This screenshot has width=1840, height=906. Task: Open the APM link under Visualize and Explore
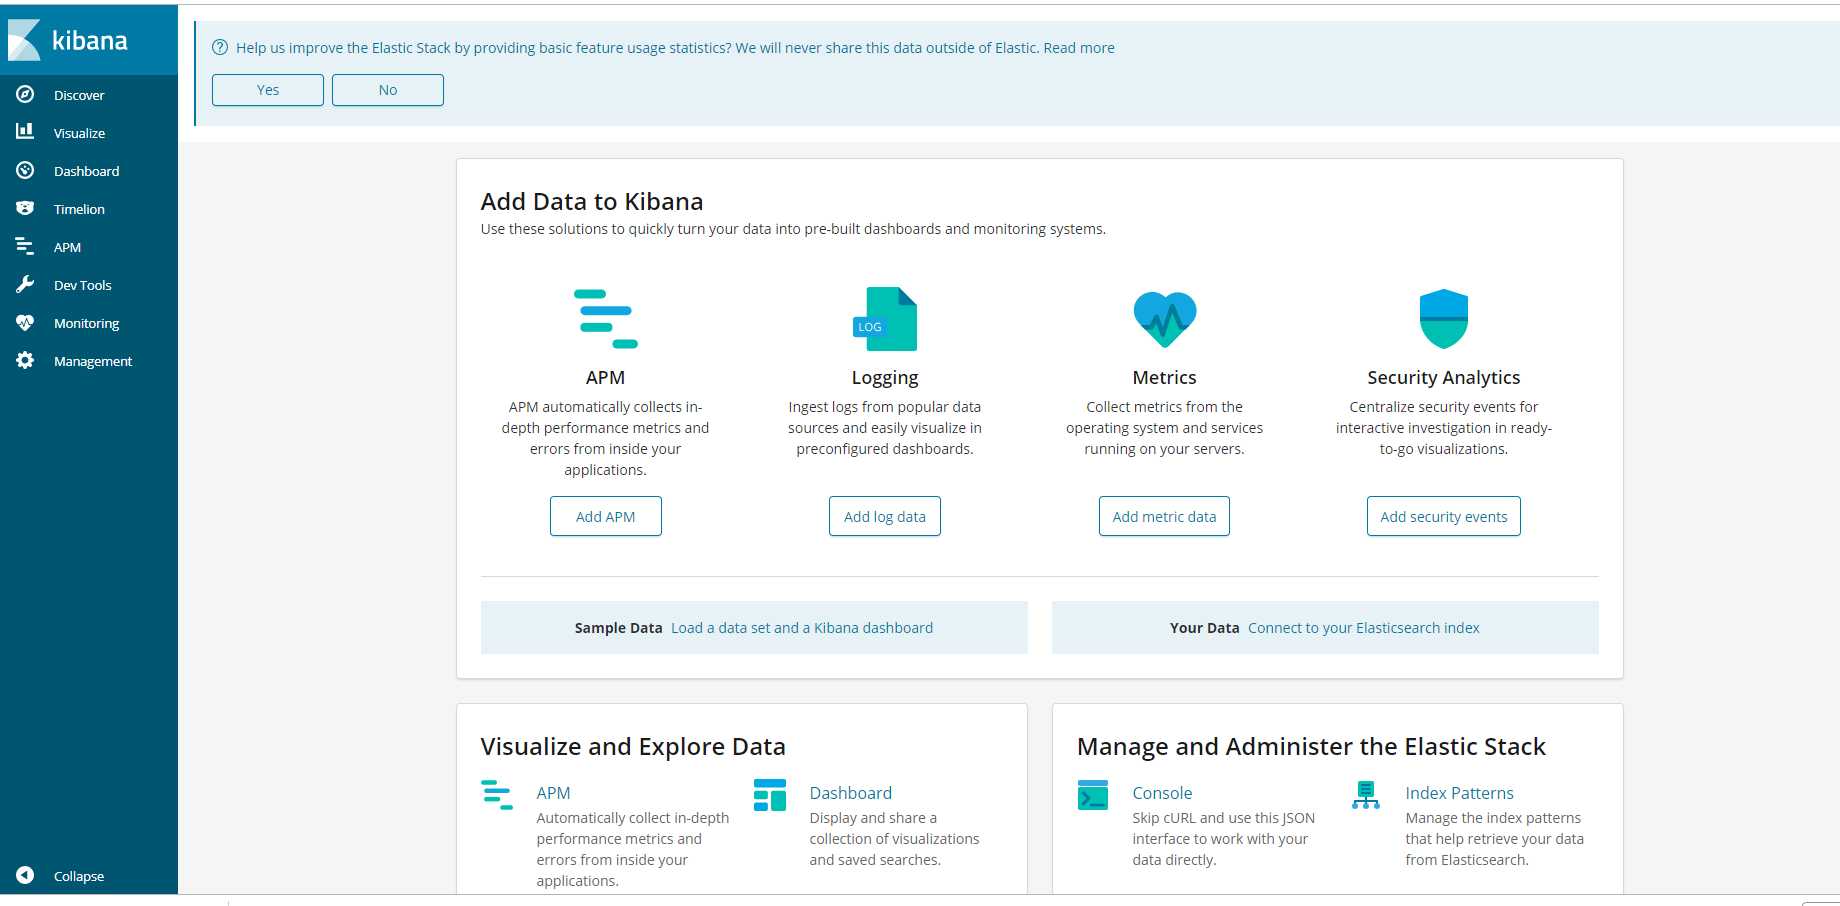(x=553, y=793)
